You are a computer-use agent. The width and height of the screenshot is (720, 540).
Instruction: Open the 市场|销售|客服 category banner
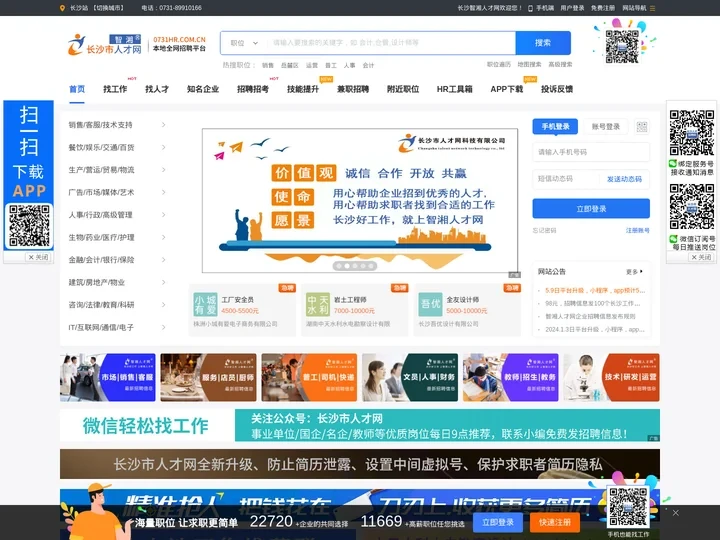point(108,377)
